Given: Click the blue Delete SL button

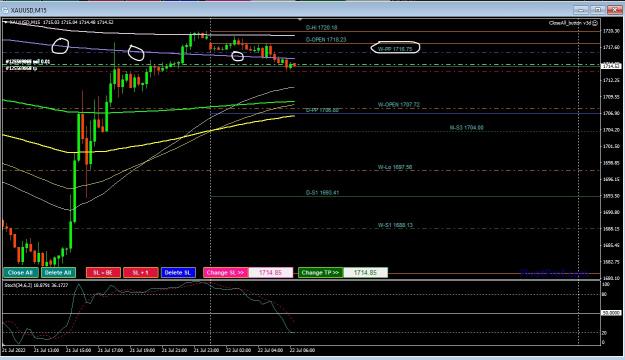Looking at the screenshot, I should pos(178,273).
